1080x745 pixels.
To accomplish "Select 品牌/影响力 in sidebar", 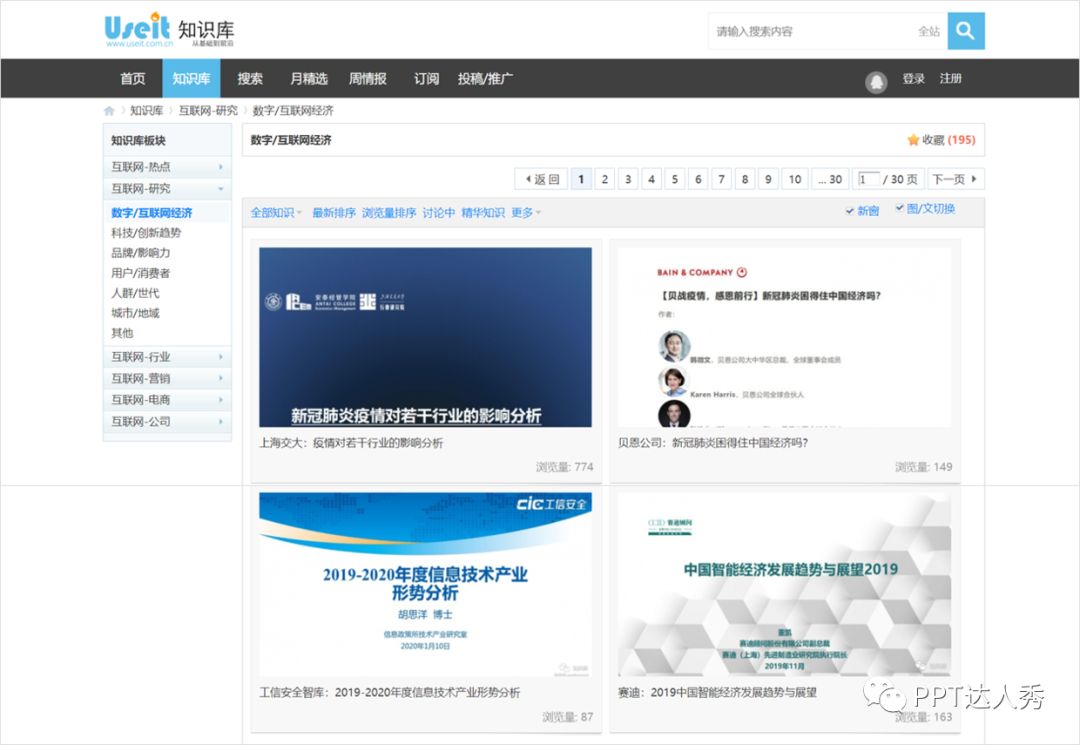I will pyautogui.click(x=141, y=253).
